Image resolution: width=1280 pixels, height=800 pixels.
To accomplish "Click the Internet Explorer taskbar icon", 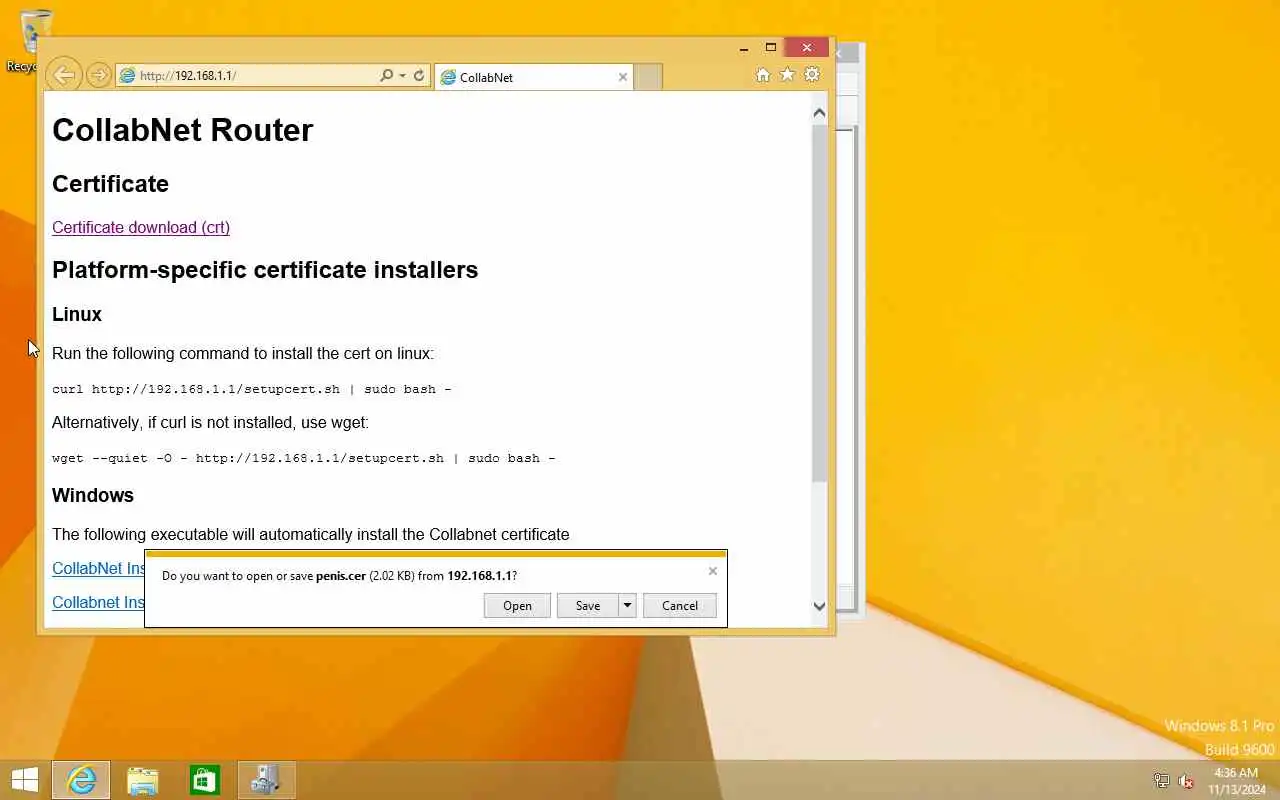I will (x=81, y=780).
